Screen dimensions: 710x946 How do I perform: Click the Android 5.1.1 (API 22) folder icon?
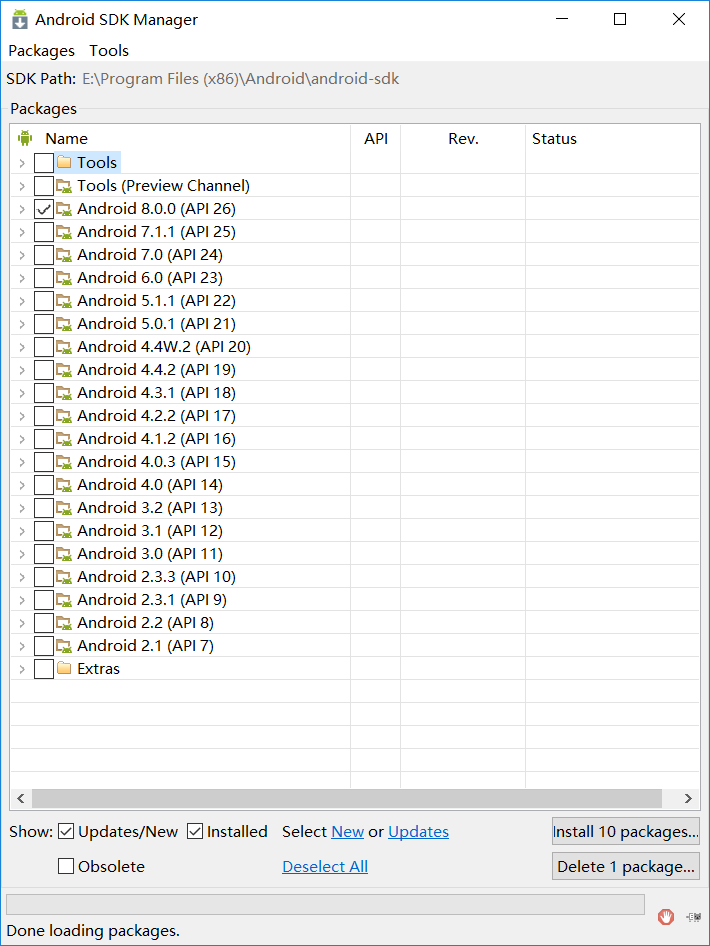pyautogui.click(x=64, y=300)
